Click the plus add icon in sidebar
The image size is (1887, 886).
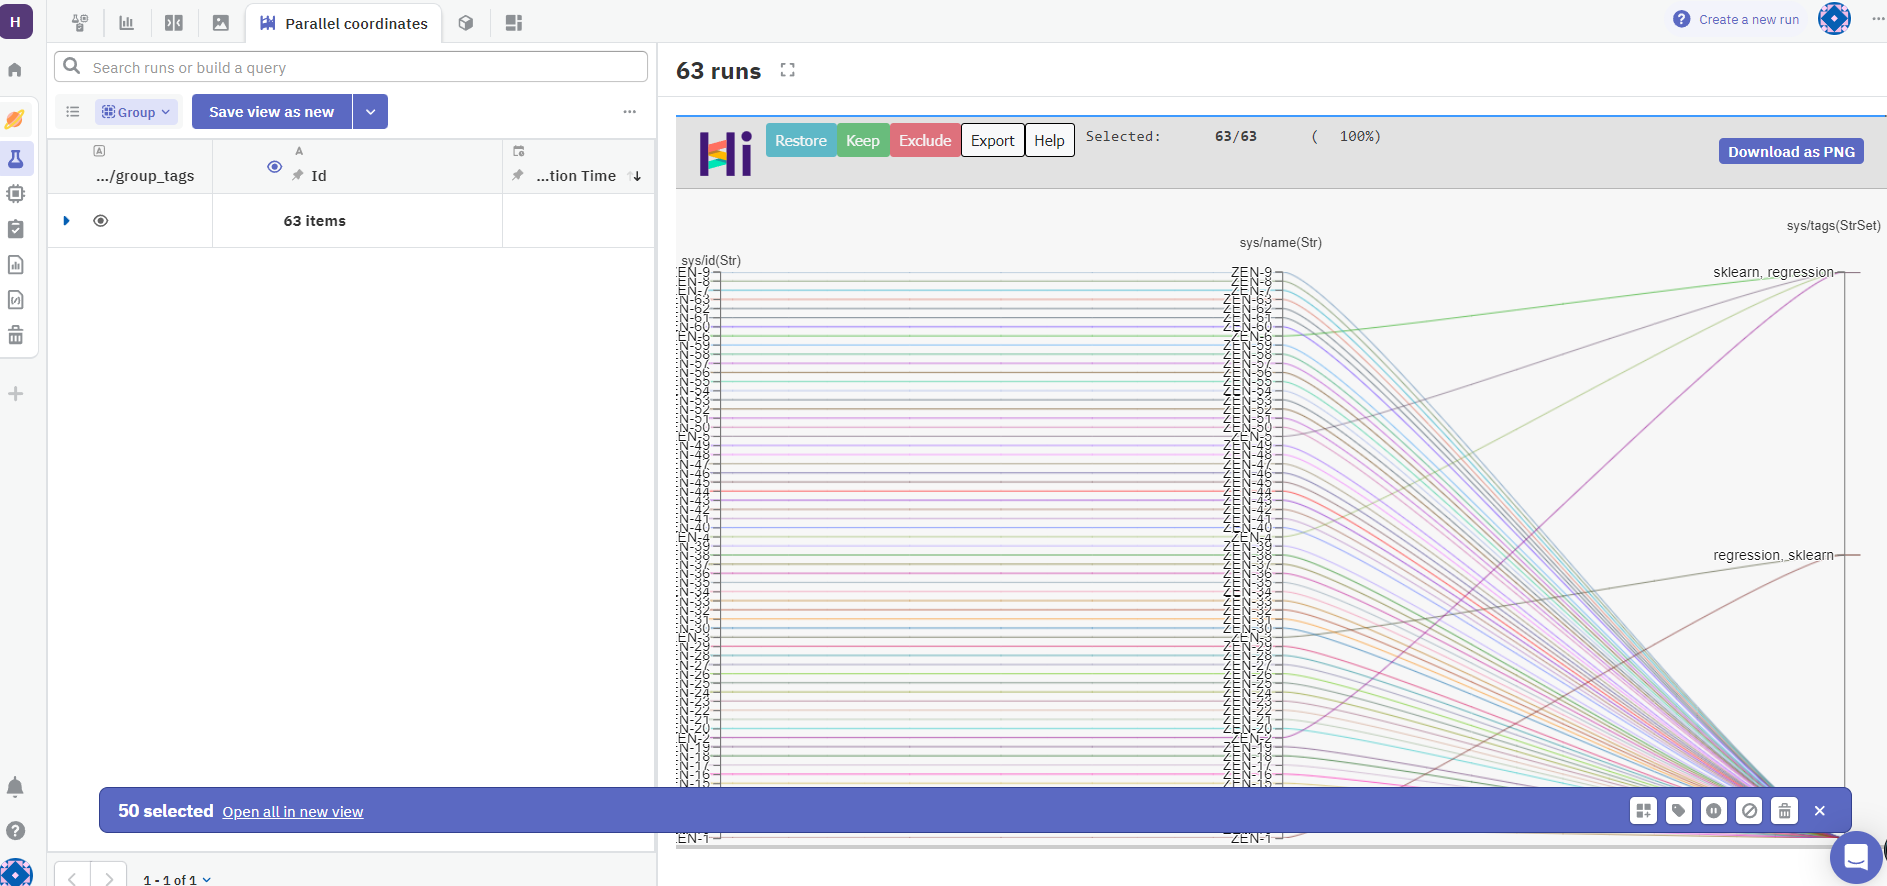click(x=15, y=394)
